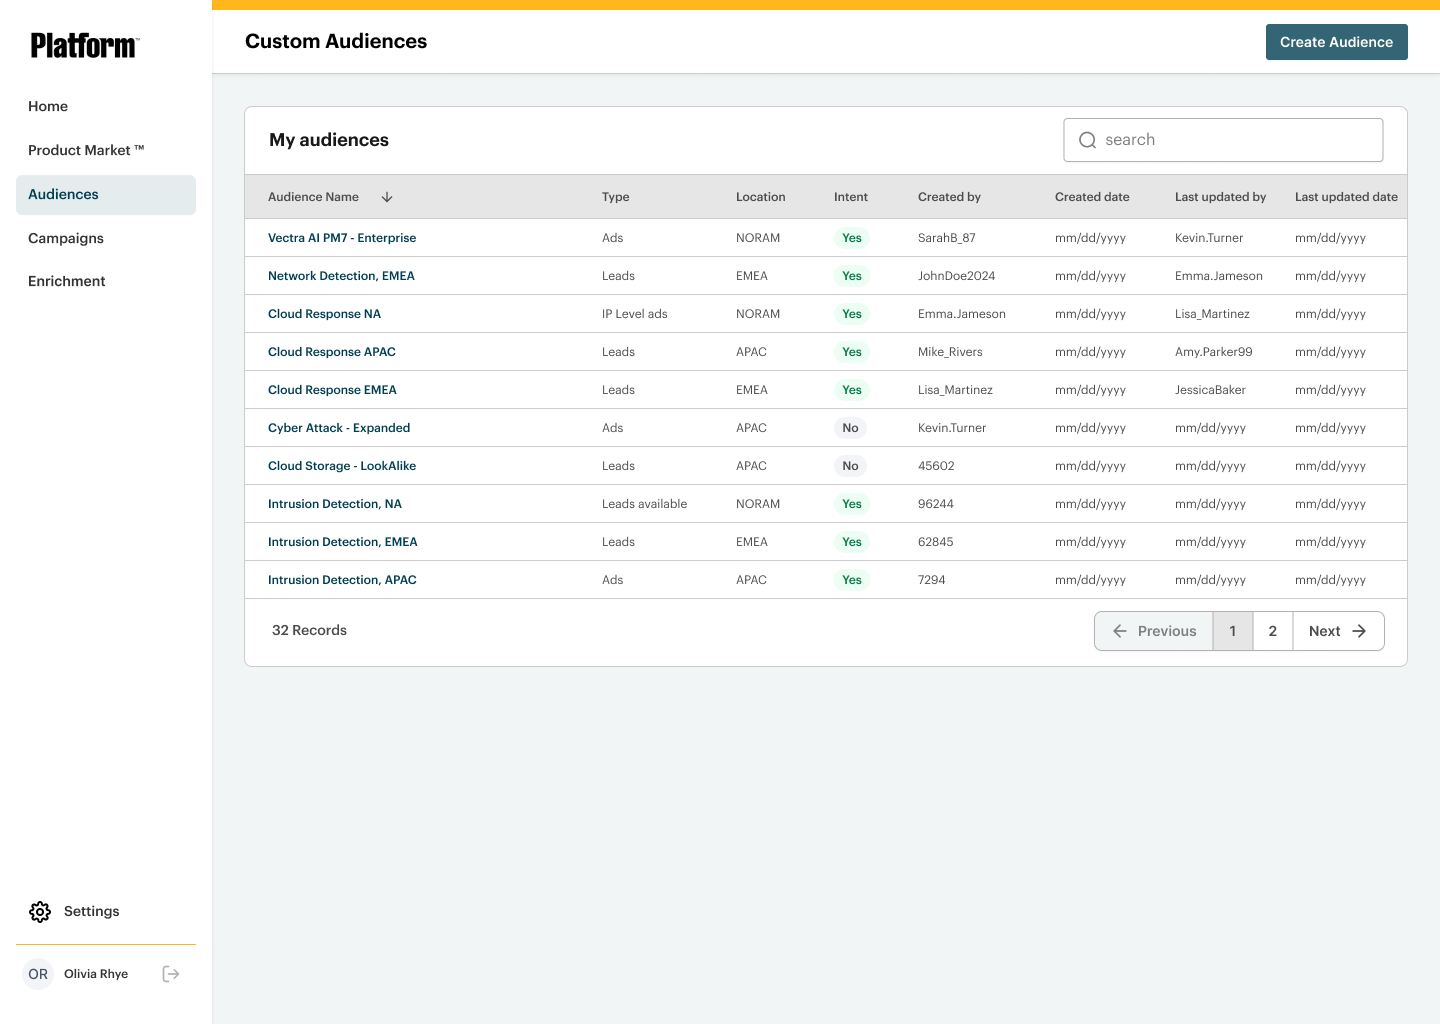Go to the Next page
Viewport: 1440px width, 1024px height.
[x=1338, y=631]
